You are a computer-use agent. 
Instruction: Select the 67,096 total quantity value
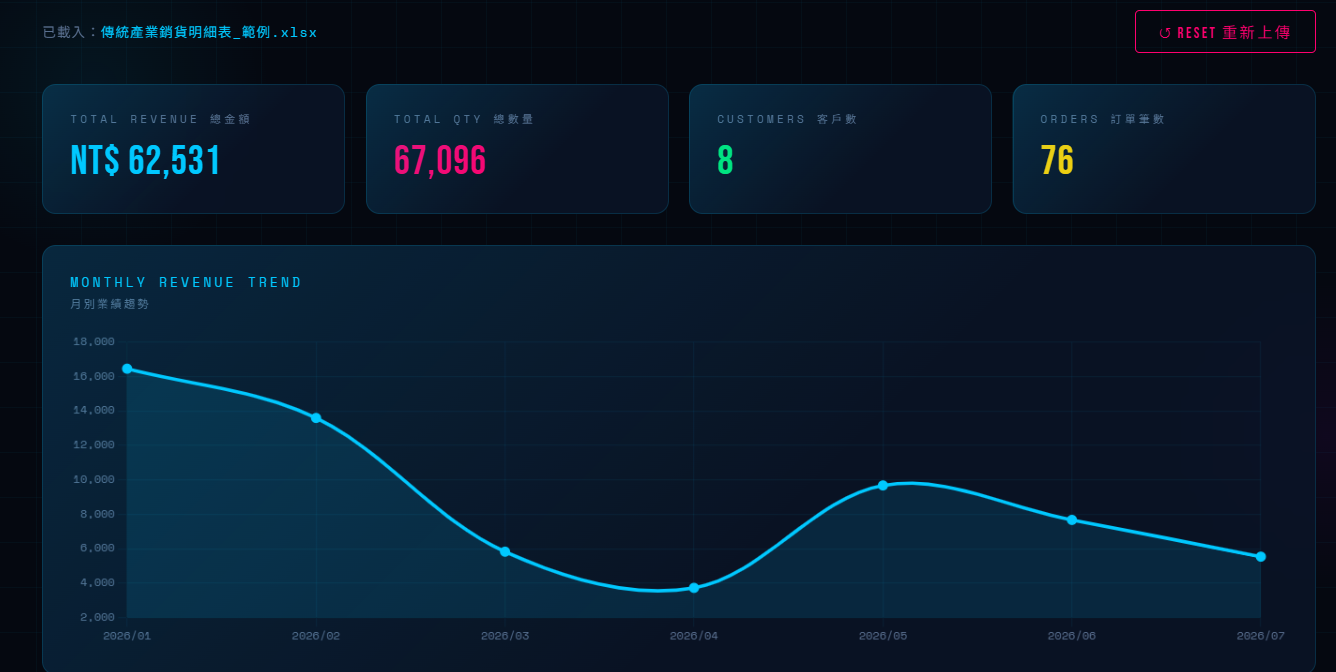(440, 161)
